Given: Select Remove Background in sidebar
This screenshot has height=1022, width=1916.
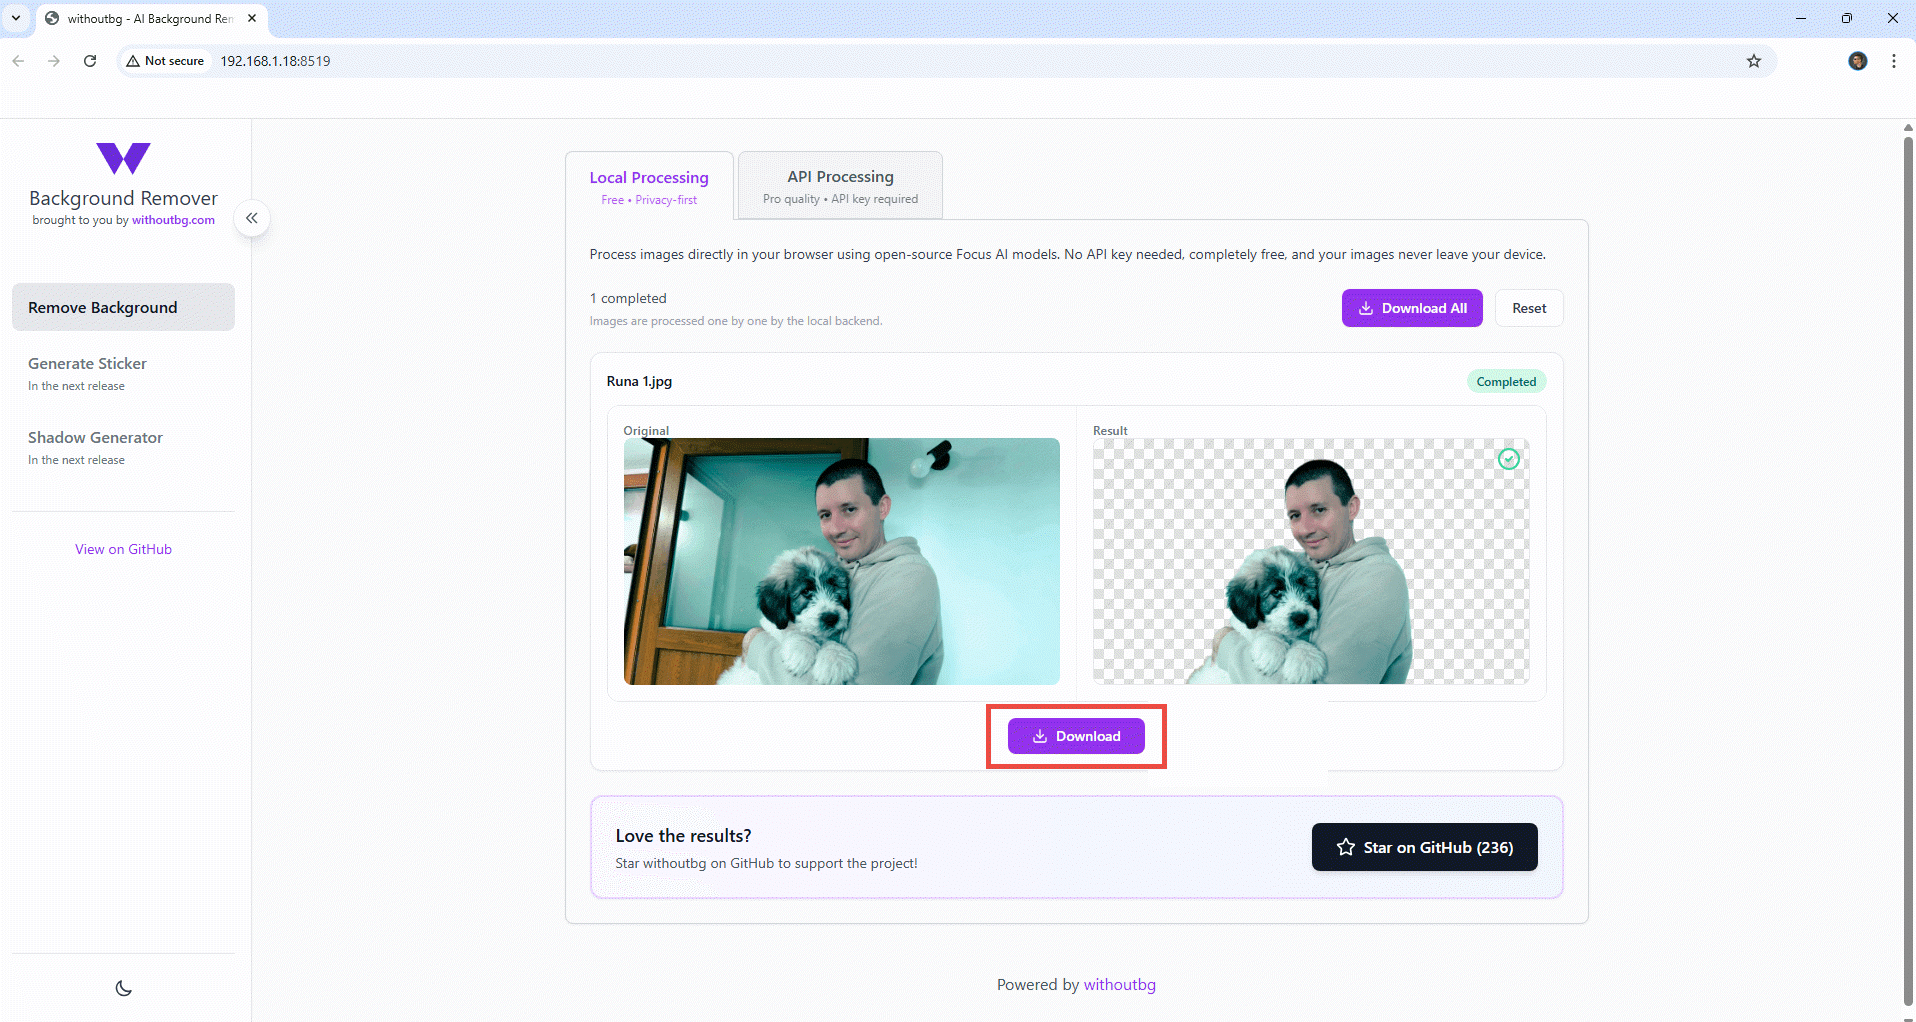Looking at the screenshot, I should coord(123,307).
